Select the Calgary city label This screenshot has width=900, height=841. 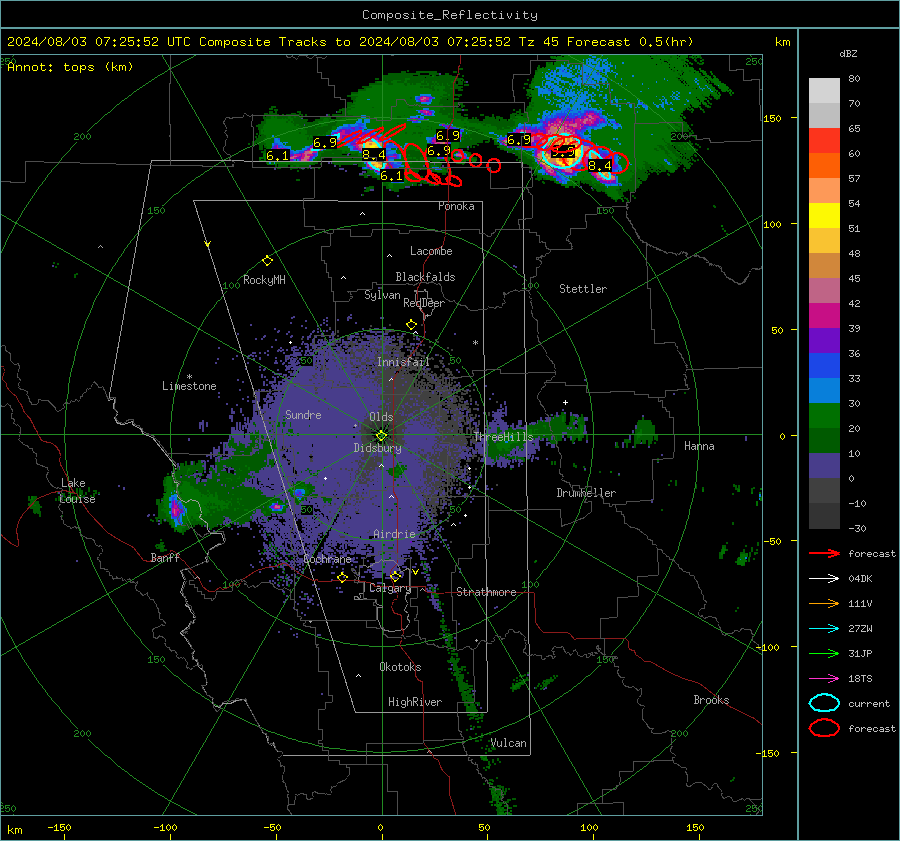(390, 588)
